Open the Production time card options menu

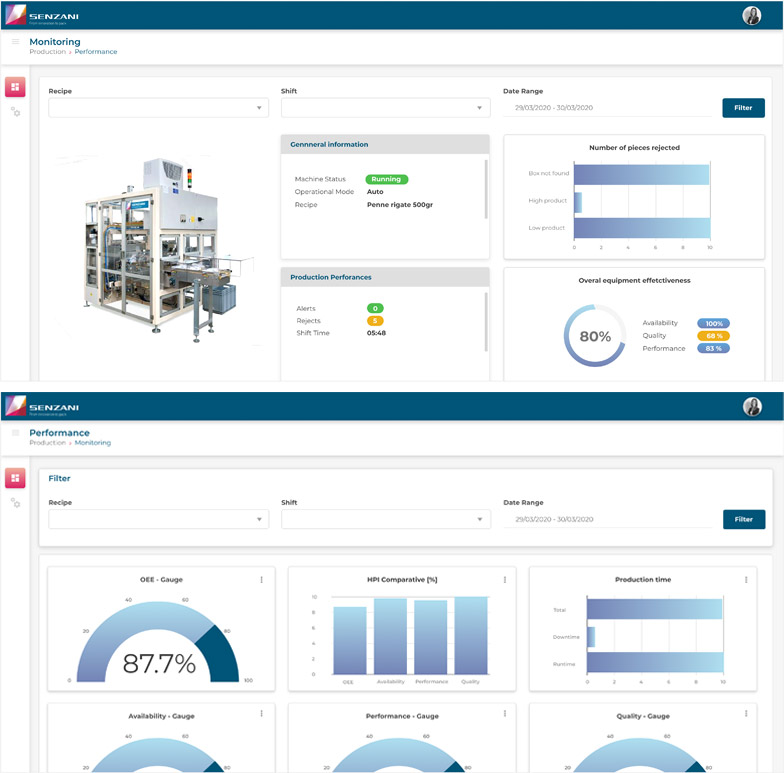click(746, 580)
